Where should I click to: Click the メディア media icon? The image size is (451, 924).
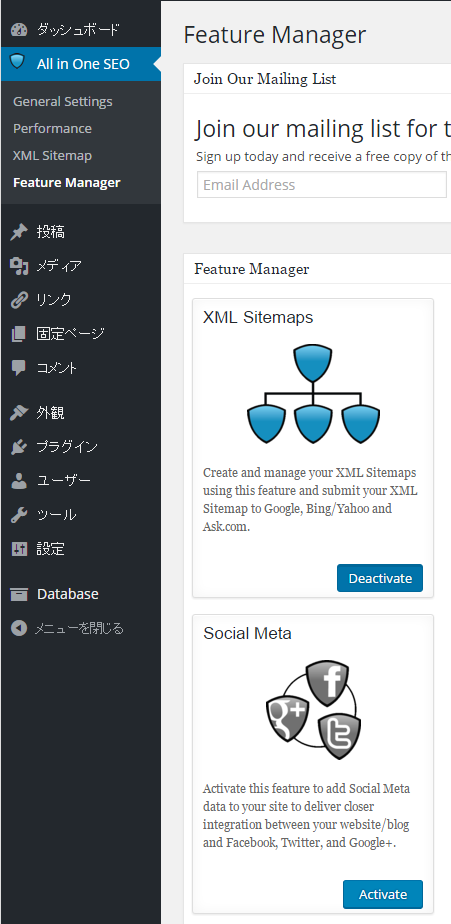pos(19,266)
